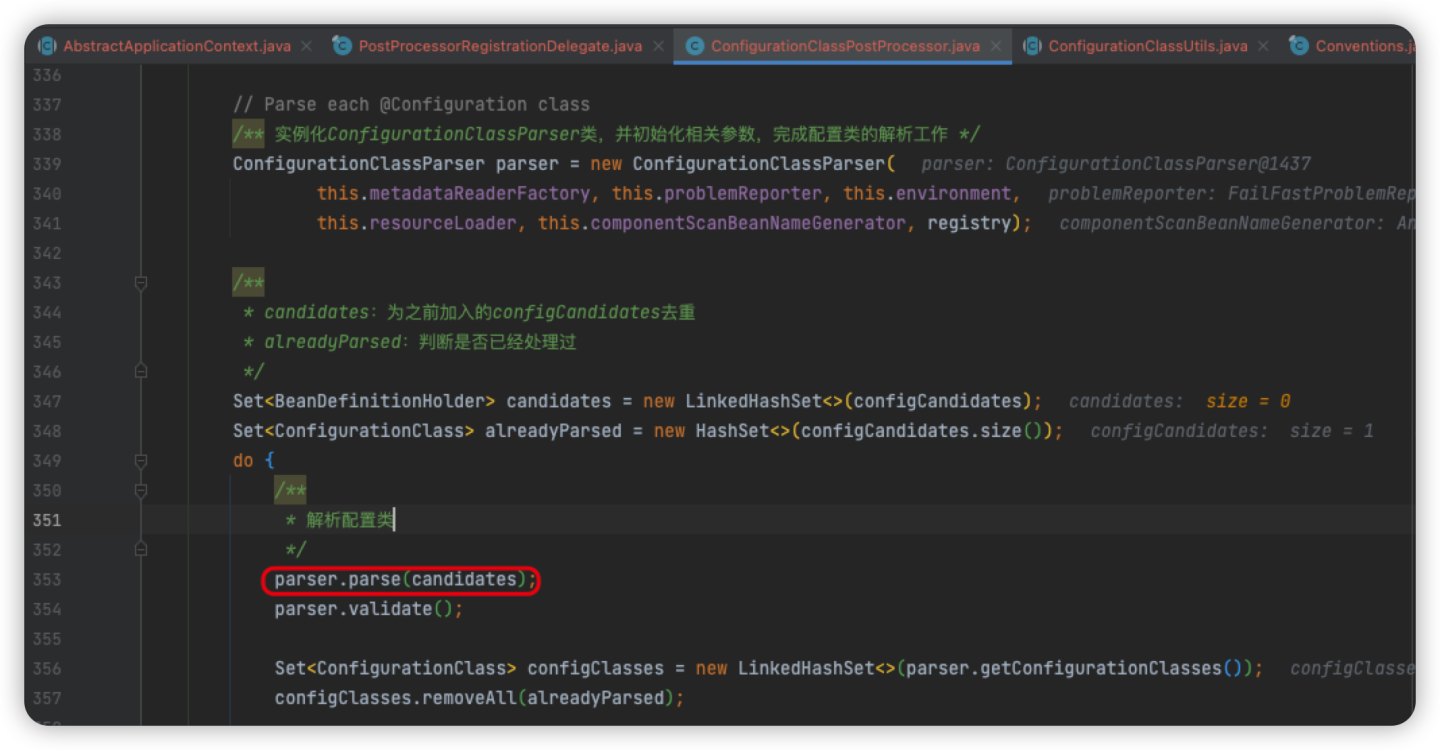
Task: Click resourceLoader field reference
Action: (443, 224)
